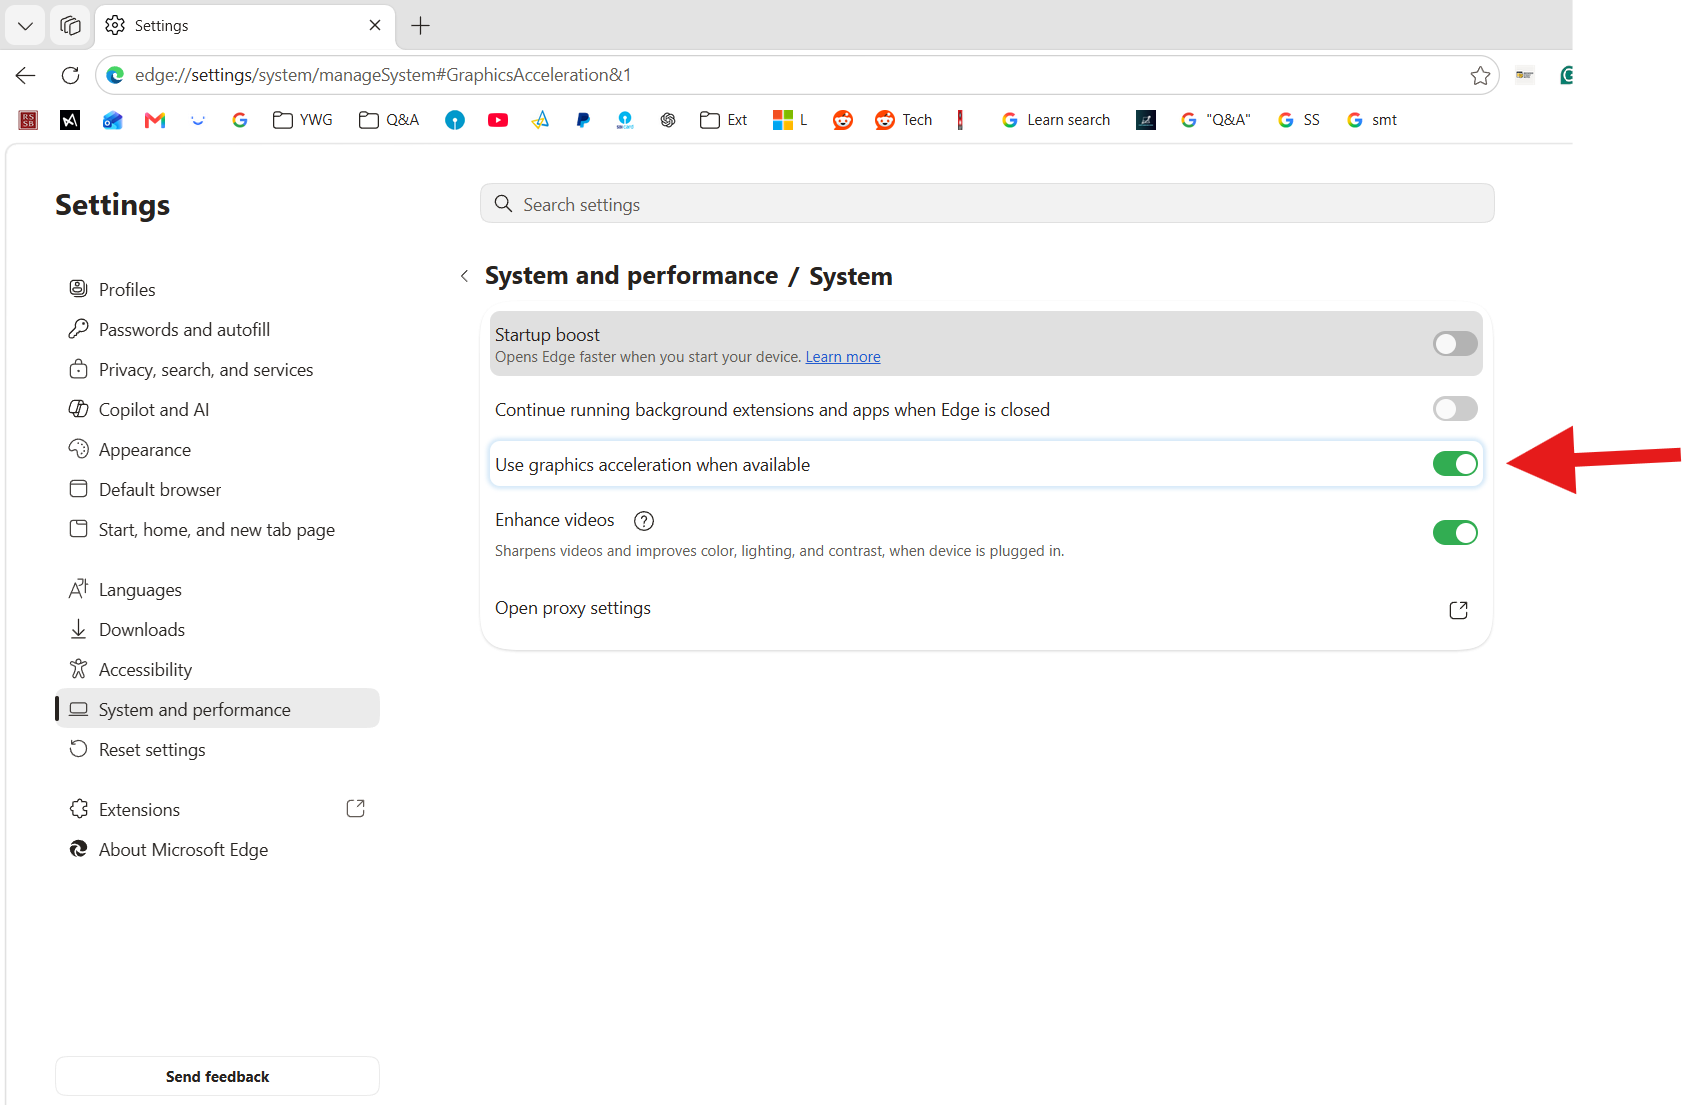Add this page to favorites with the star
The image size is (1682, 1105).
pos(1480,76)
